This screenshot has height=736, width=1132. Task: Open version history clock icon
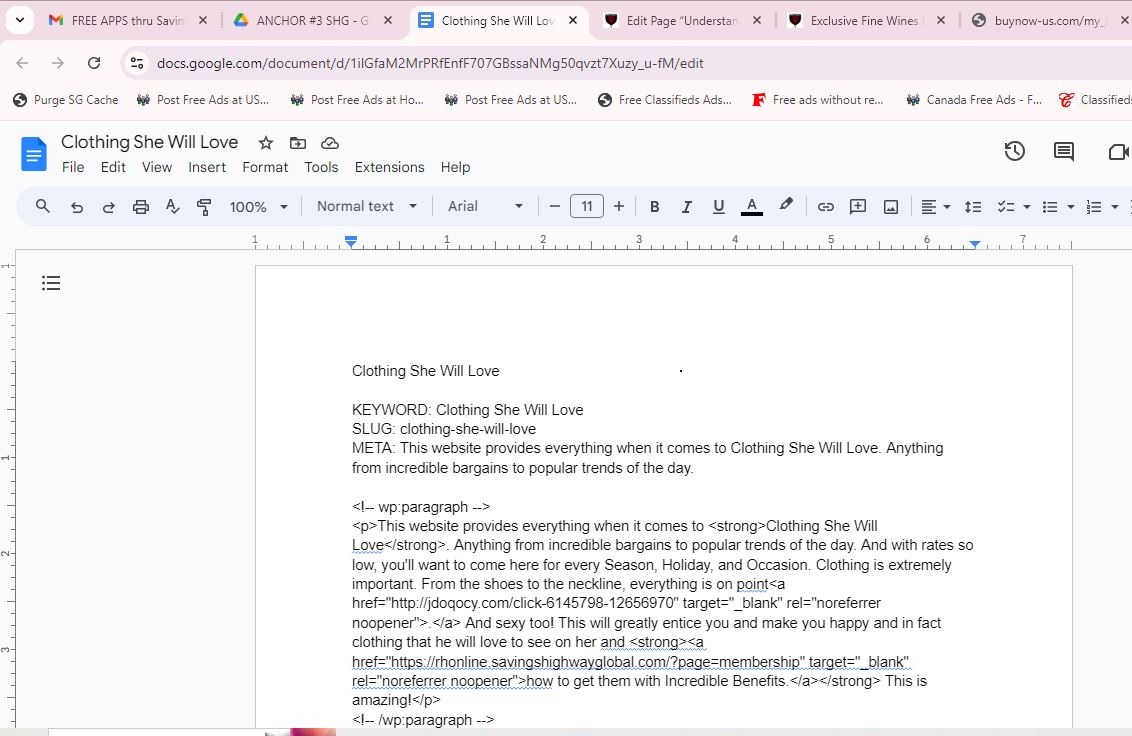click(1014, 151)
